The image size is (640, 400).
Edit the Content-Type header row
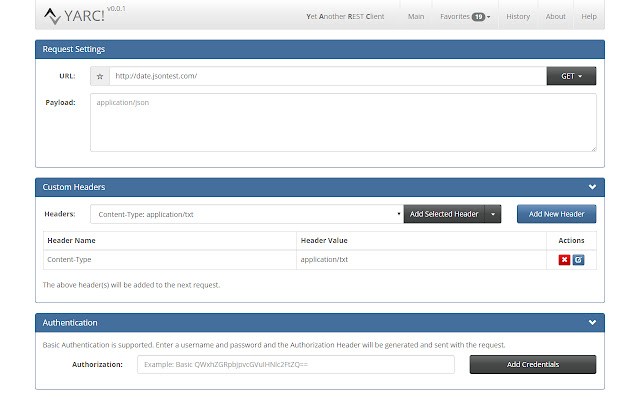[578, 260]
